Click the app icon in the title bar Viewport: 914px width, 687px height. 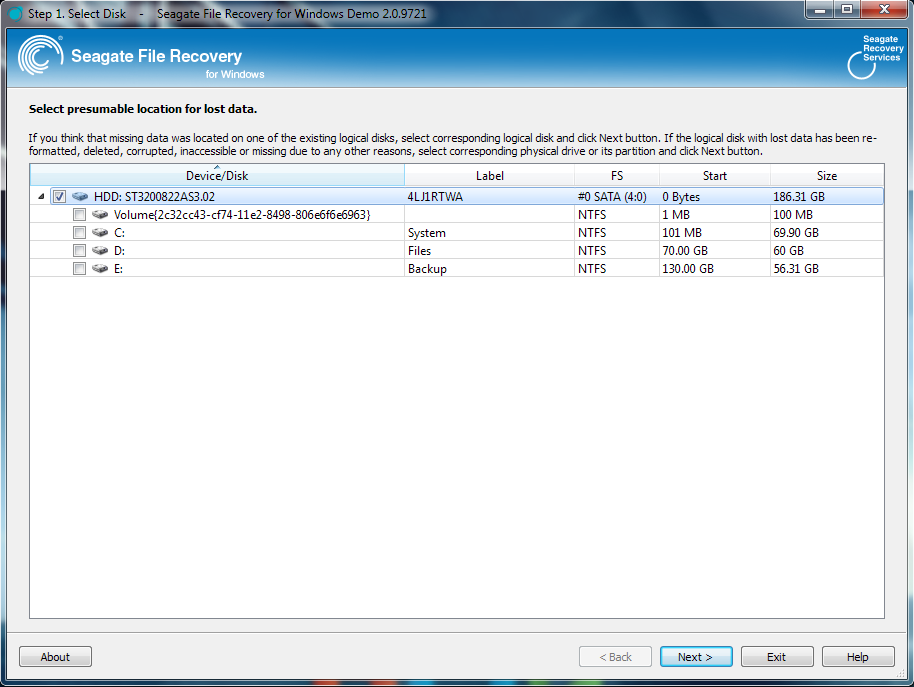15,13
